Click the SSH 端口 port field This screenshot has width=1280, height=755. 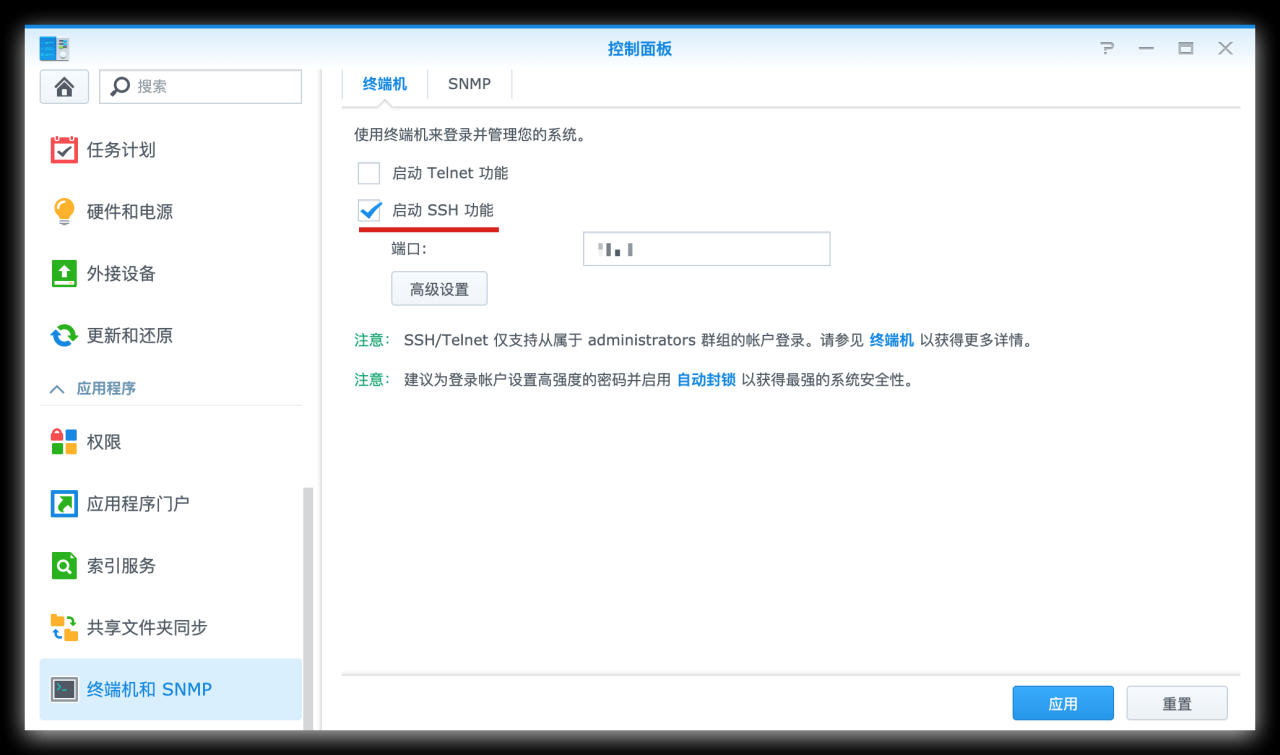click(707, 249)
